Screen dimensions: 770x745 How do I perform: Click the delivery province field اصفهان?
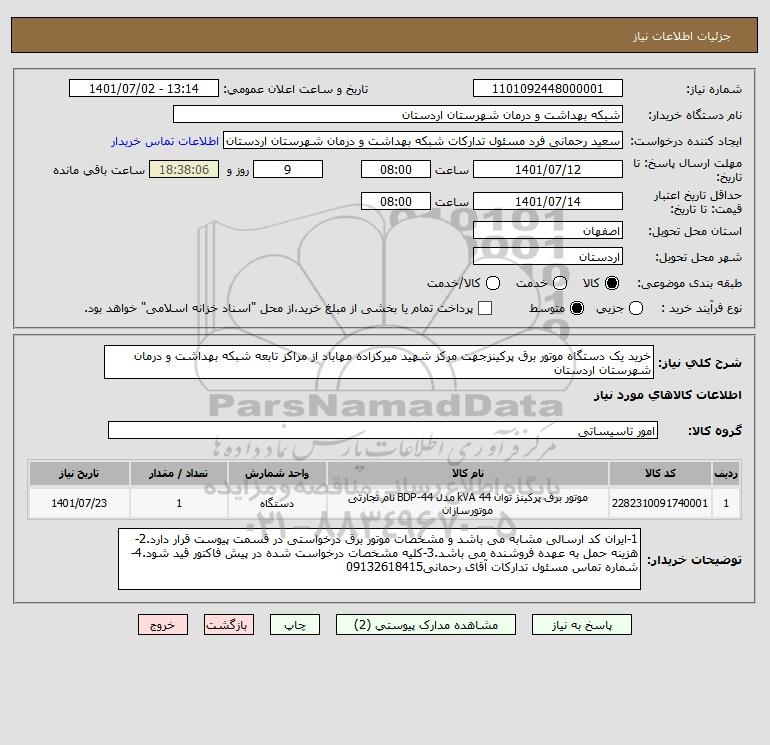[x=548, y=230]
